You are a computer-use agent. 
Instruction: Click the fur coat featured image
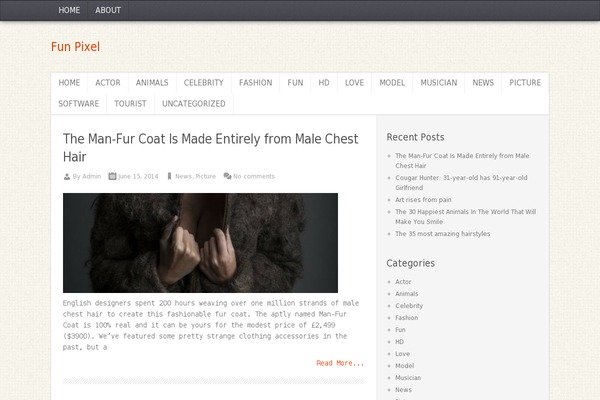[201, 243]
